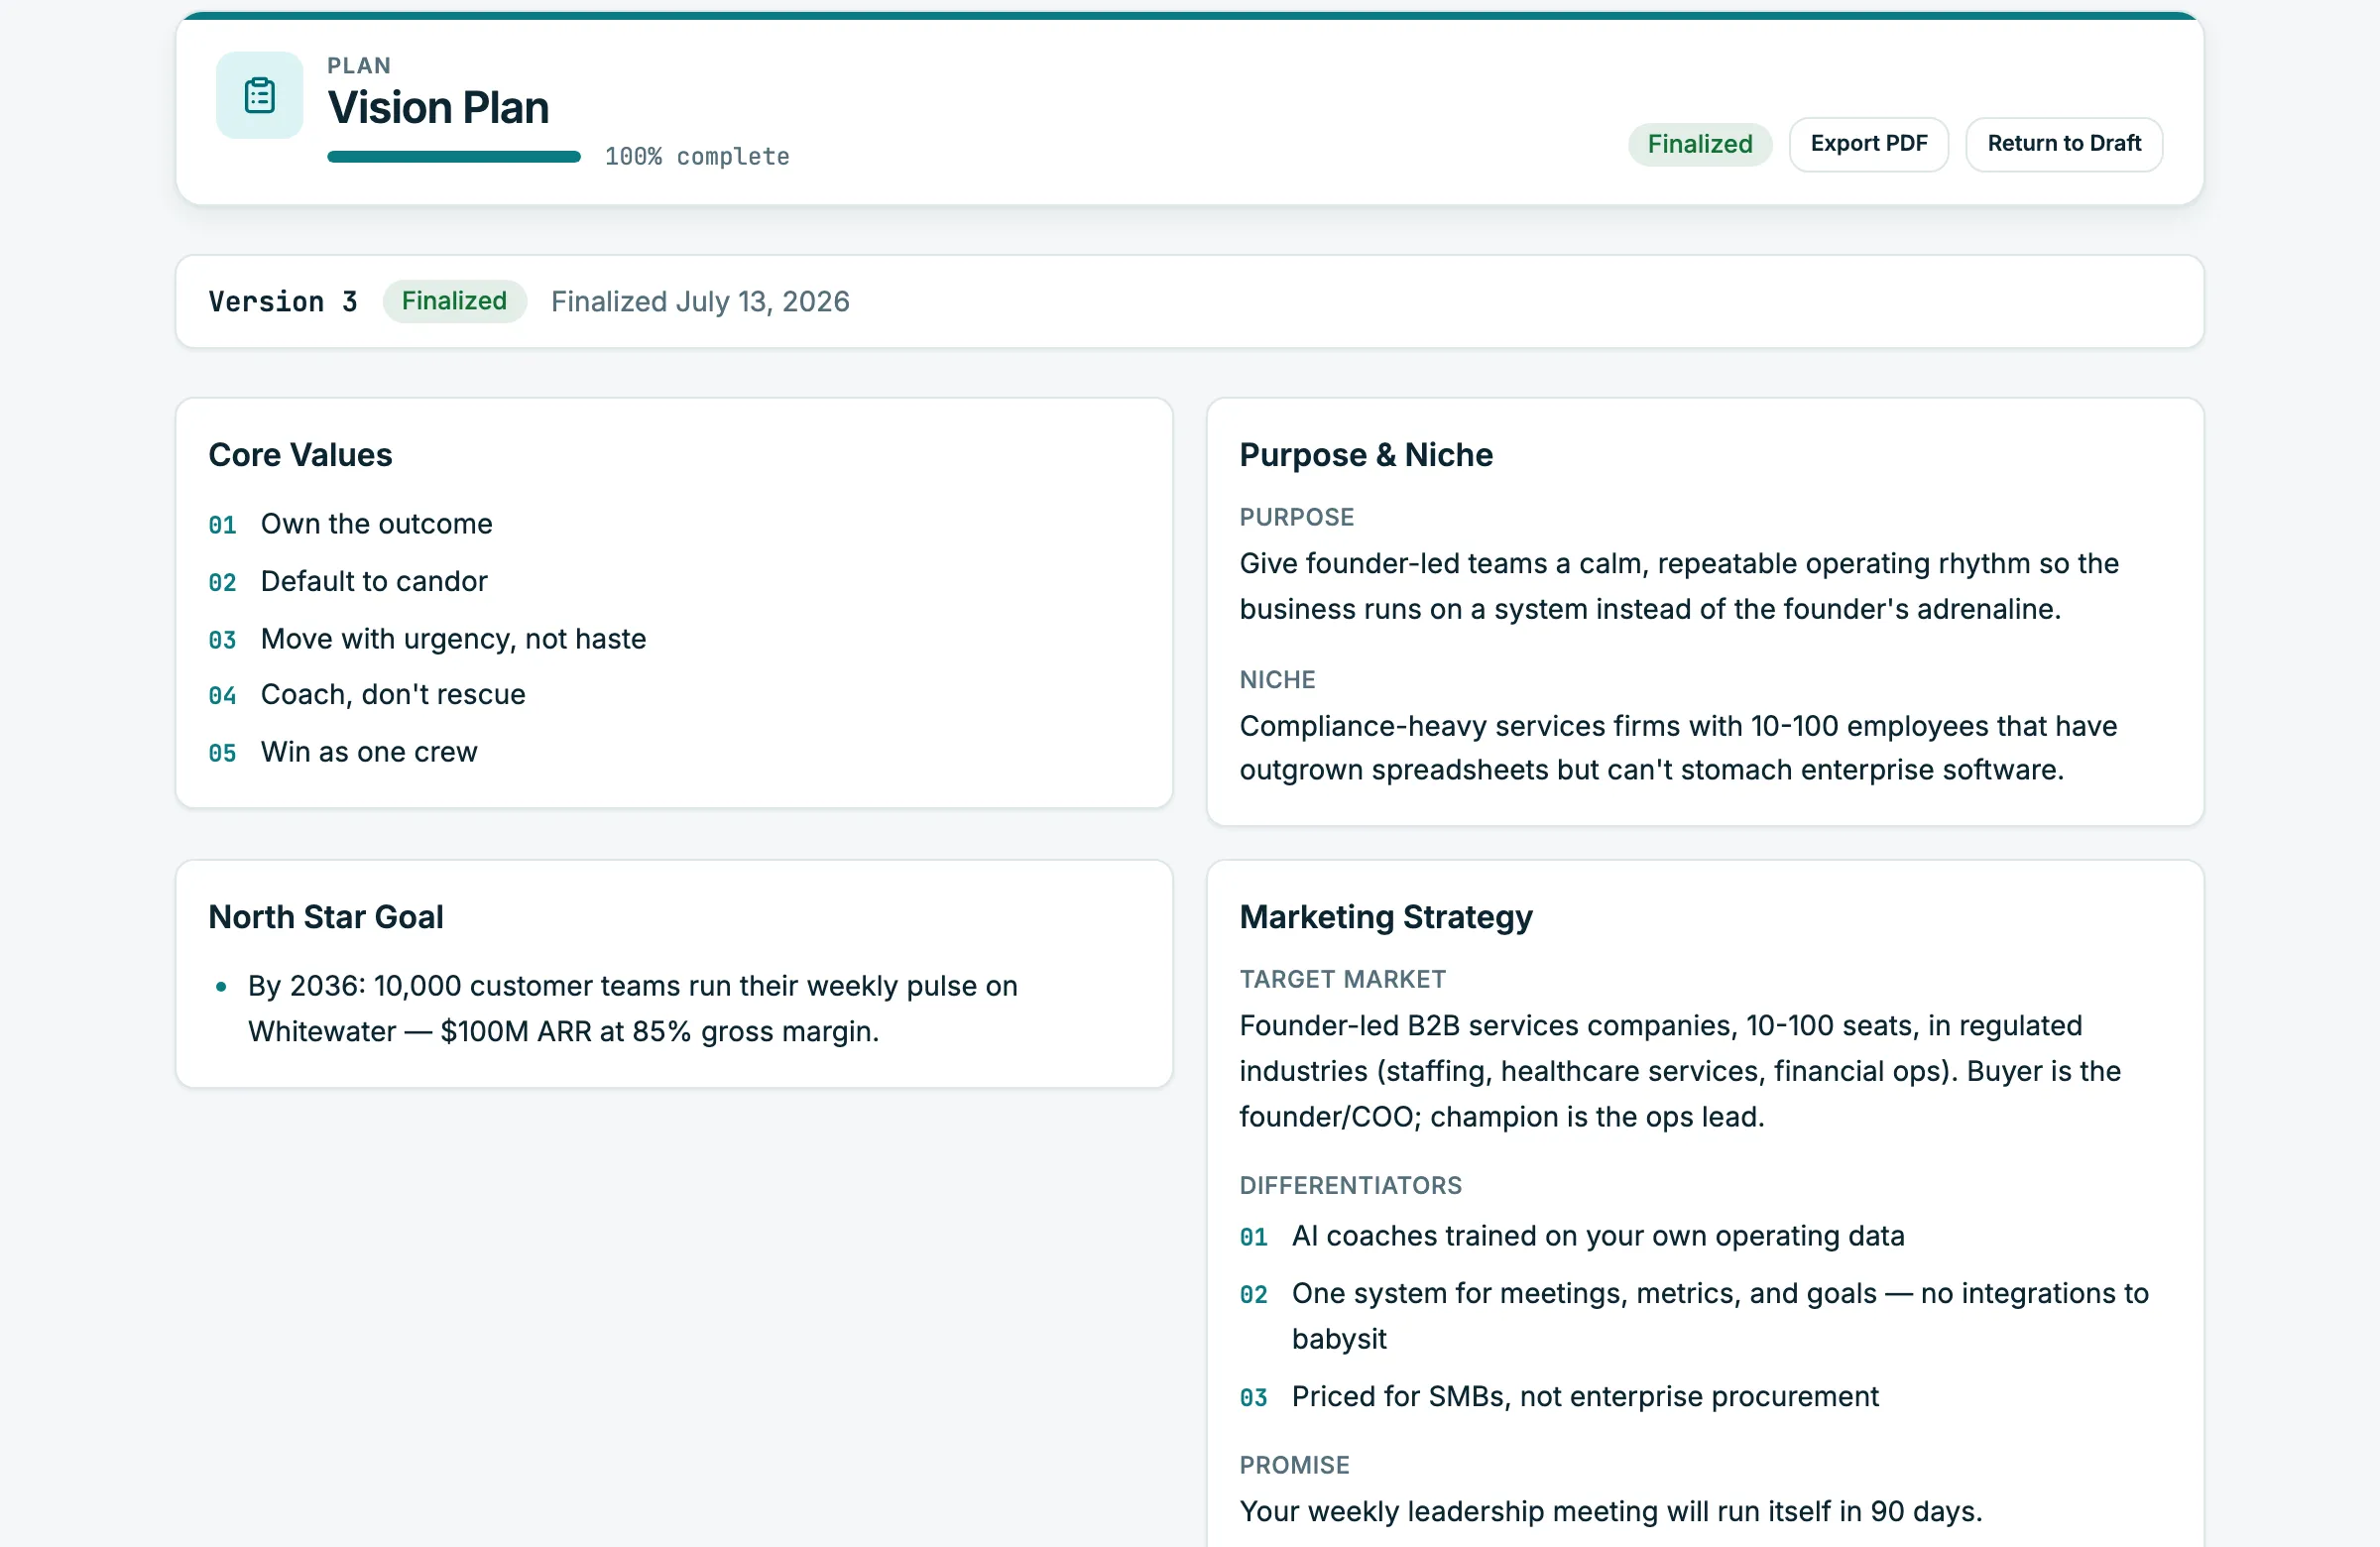The image size is (2380, 1547).
Task: Click the Vision Plan title
Action: pyautogui.click(x=438, y=108)
